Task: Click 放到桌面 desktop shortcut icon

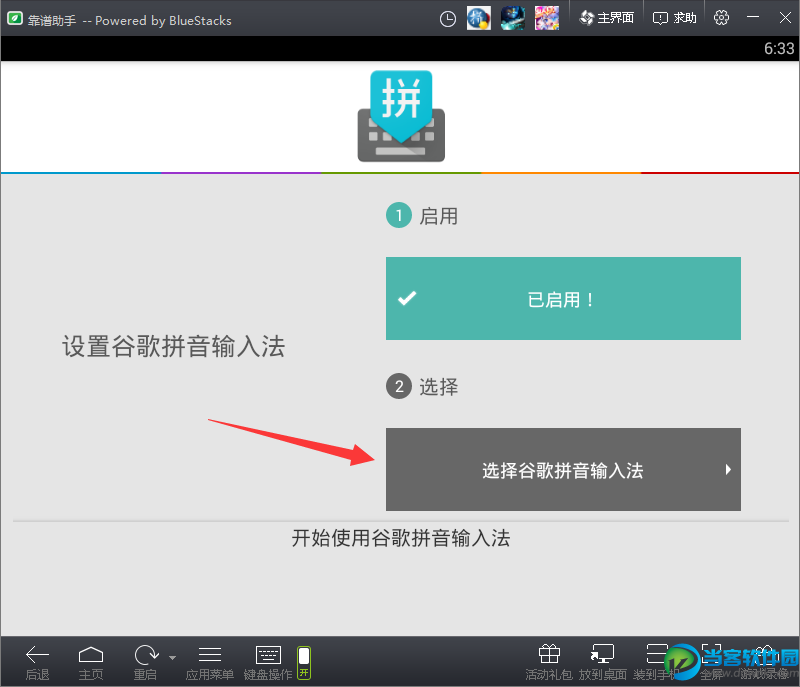Action: click(602, 654)
